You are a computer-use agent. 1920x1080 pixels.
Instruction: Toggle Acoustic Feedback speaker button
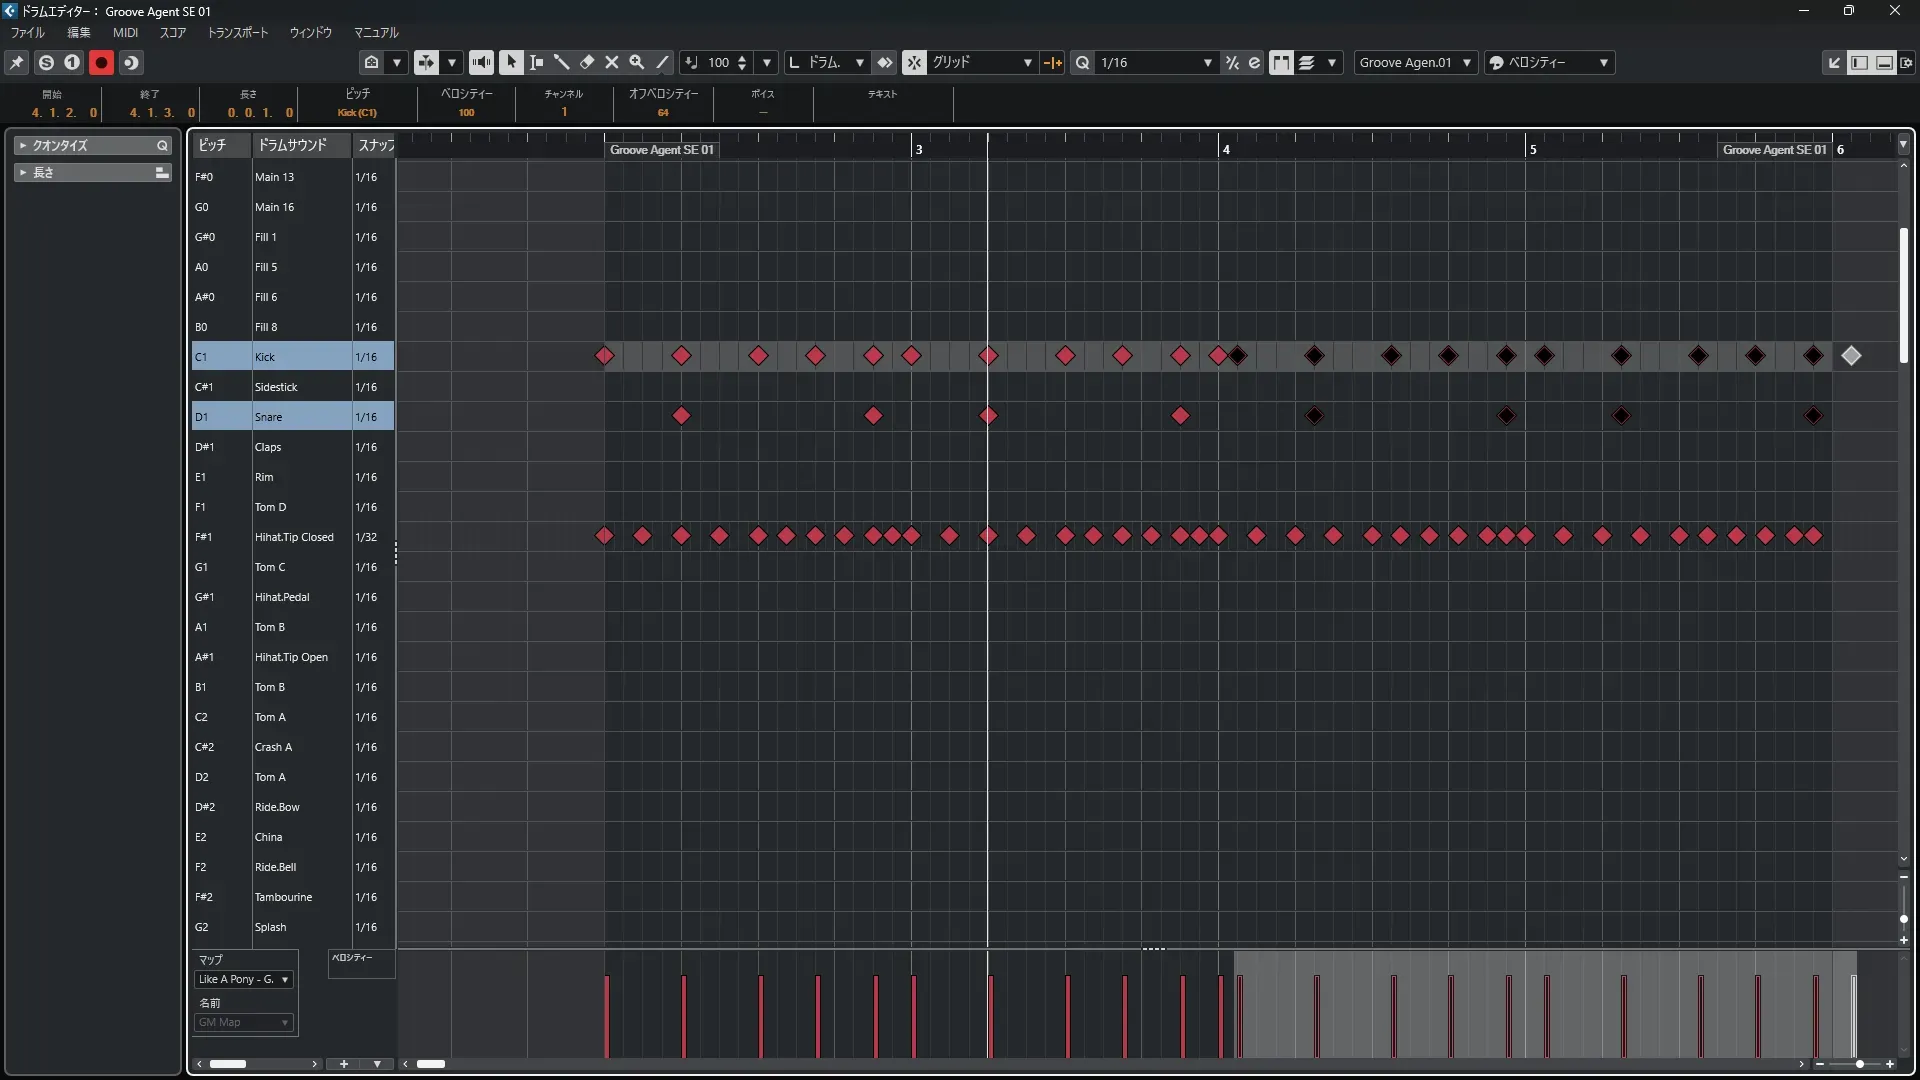481,62
